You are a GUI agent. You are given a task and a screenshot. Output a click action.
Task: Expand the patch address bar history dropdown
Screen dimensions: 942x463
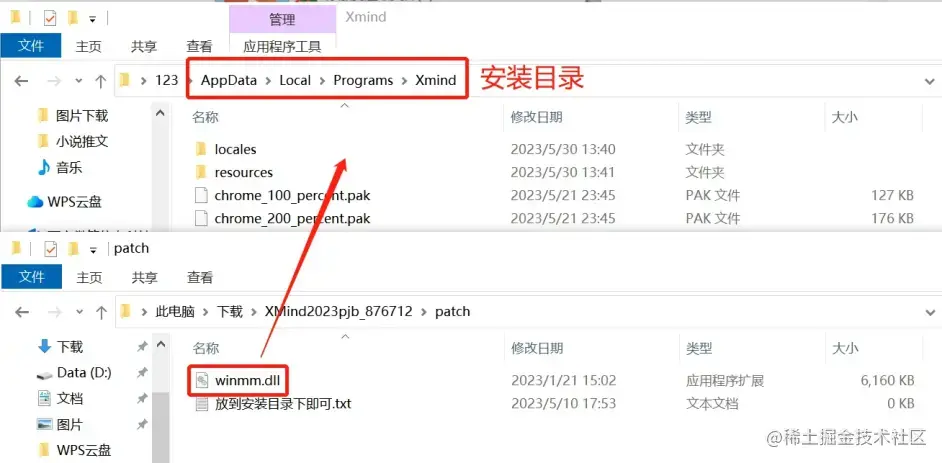(x=931, y=312)
